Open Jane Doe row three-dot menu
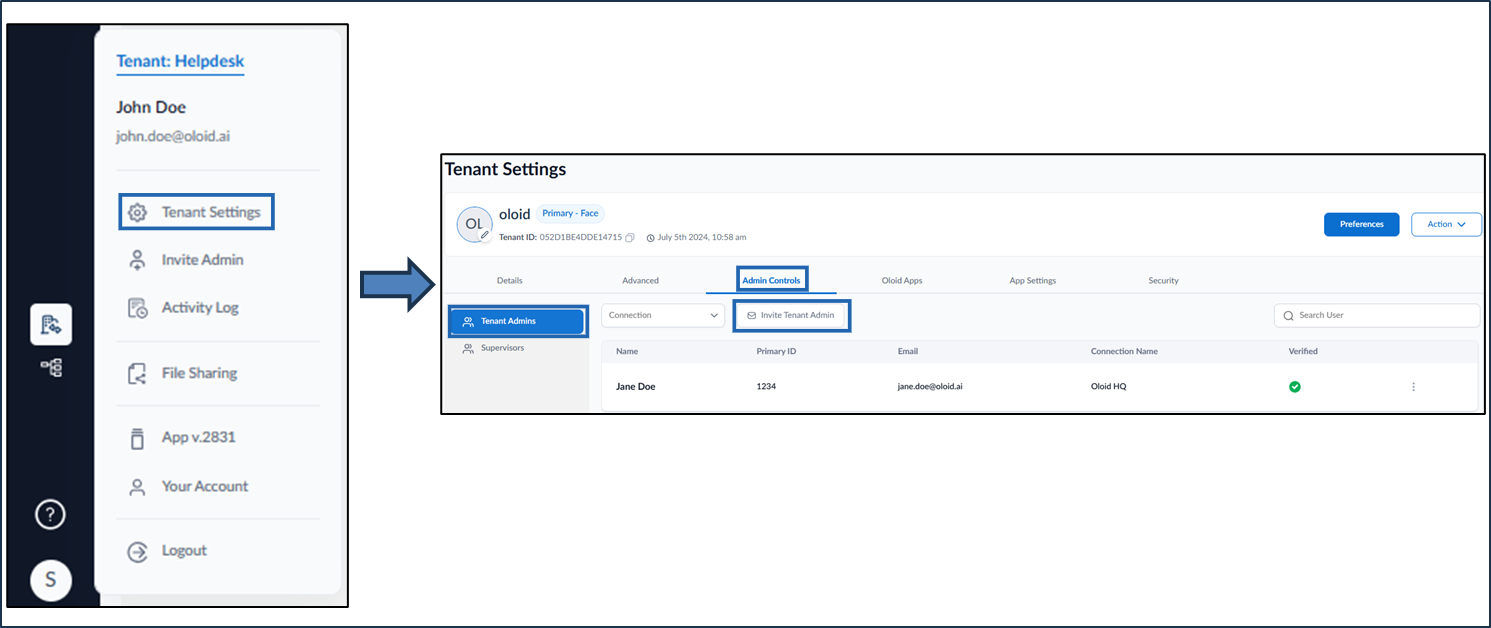Image resolution: width=1491 pixels, height=628 pixels. pyautogui.click(x=1413, y=386)
